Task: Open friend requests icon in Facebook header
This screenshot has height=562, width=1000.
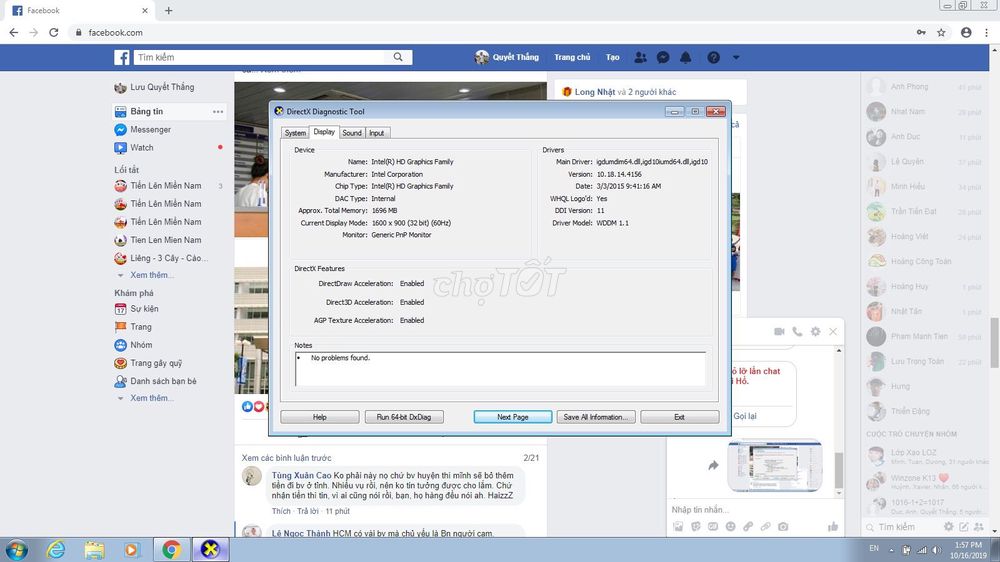Action: click(640, 57)
